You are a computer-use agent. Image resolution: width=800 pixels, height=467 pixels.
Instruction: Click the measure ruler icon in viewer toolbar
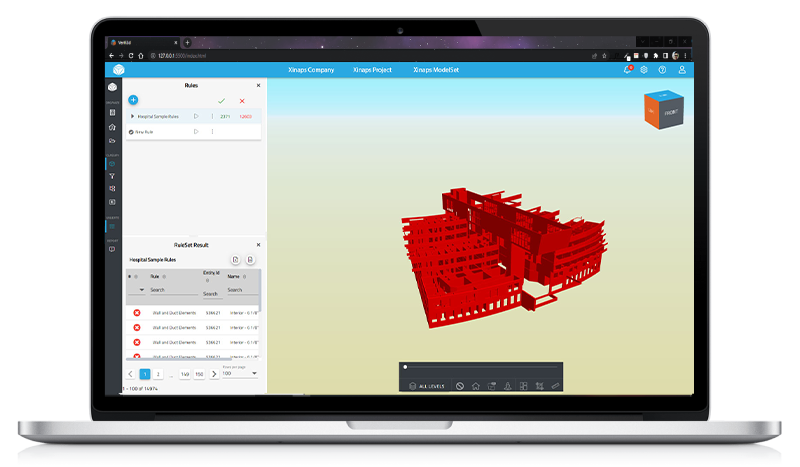[555, 386]
